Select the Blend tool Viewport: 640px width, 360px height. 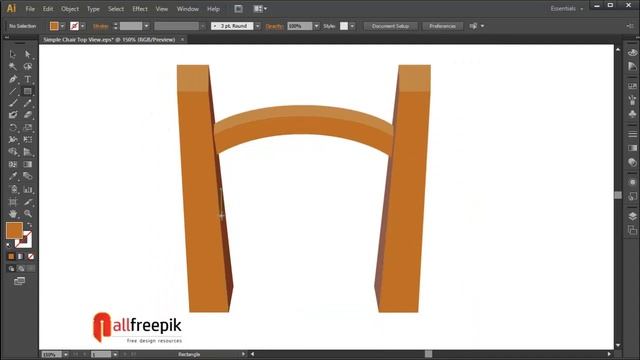(x=28, y=176)
